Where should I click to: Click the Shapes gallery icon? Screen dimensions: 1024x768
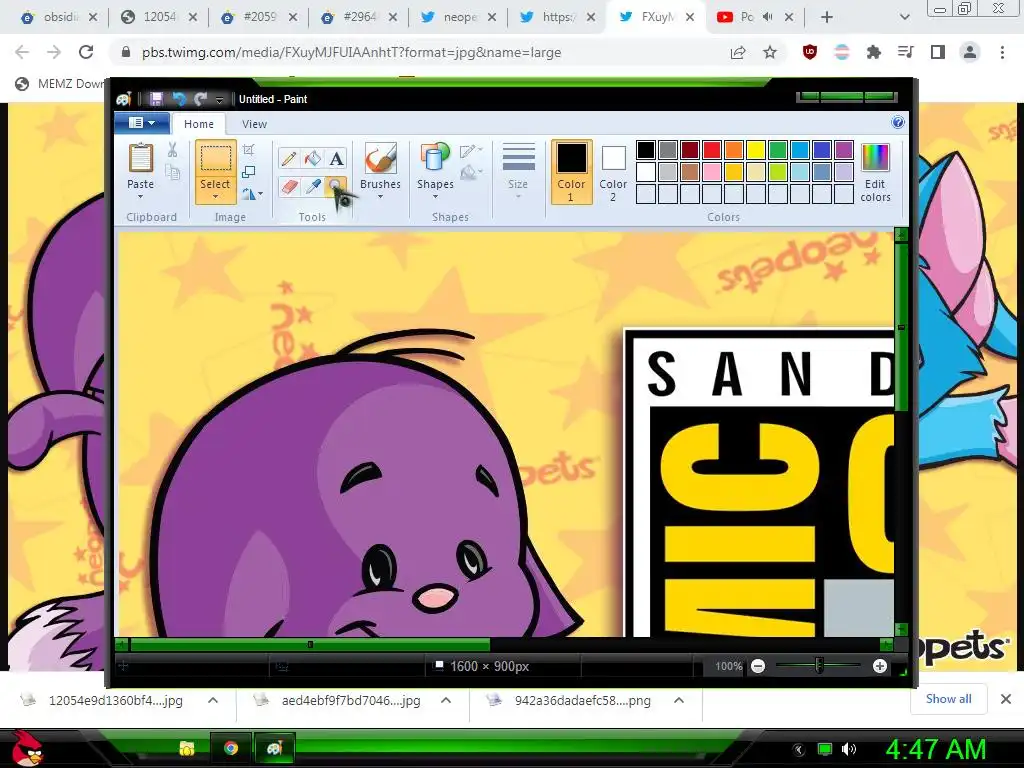[x=435, y=158]
